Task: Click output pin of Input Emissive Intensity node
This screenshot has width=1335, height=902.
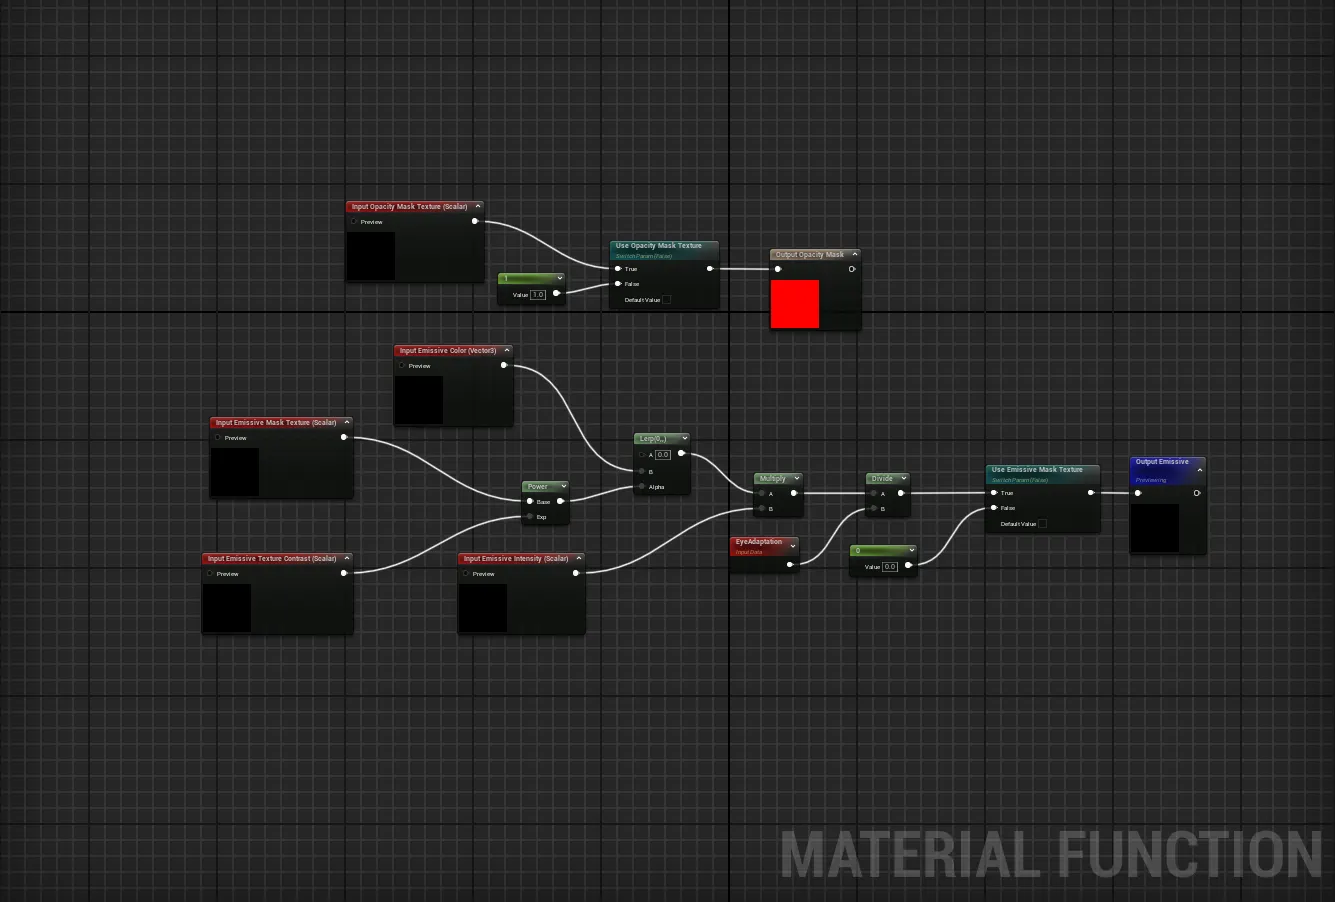Action: click(x=576, y=573)
